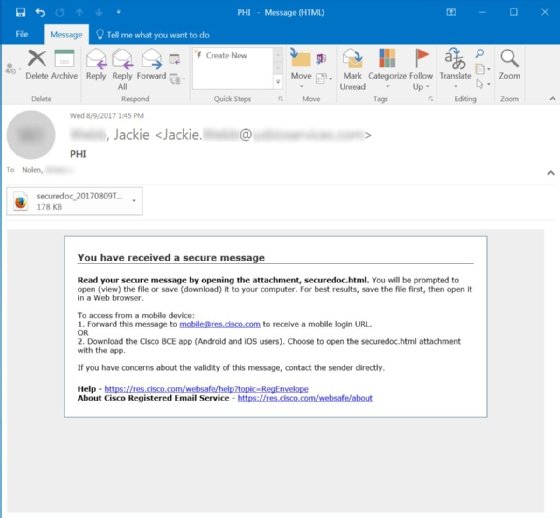Expand the Quick Steps gallery arrow
Screen dimensions: 560x518
(x=278, y=83)
